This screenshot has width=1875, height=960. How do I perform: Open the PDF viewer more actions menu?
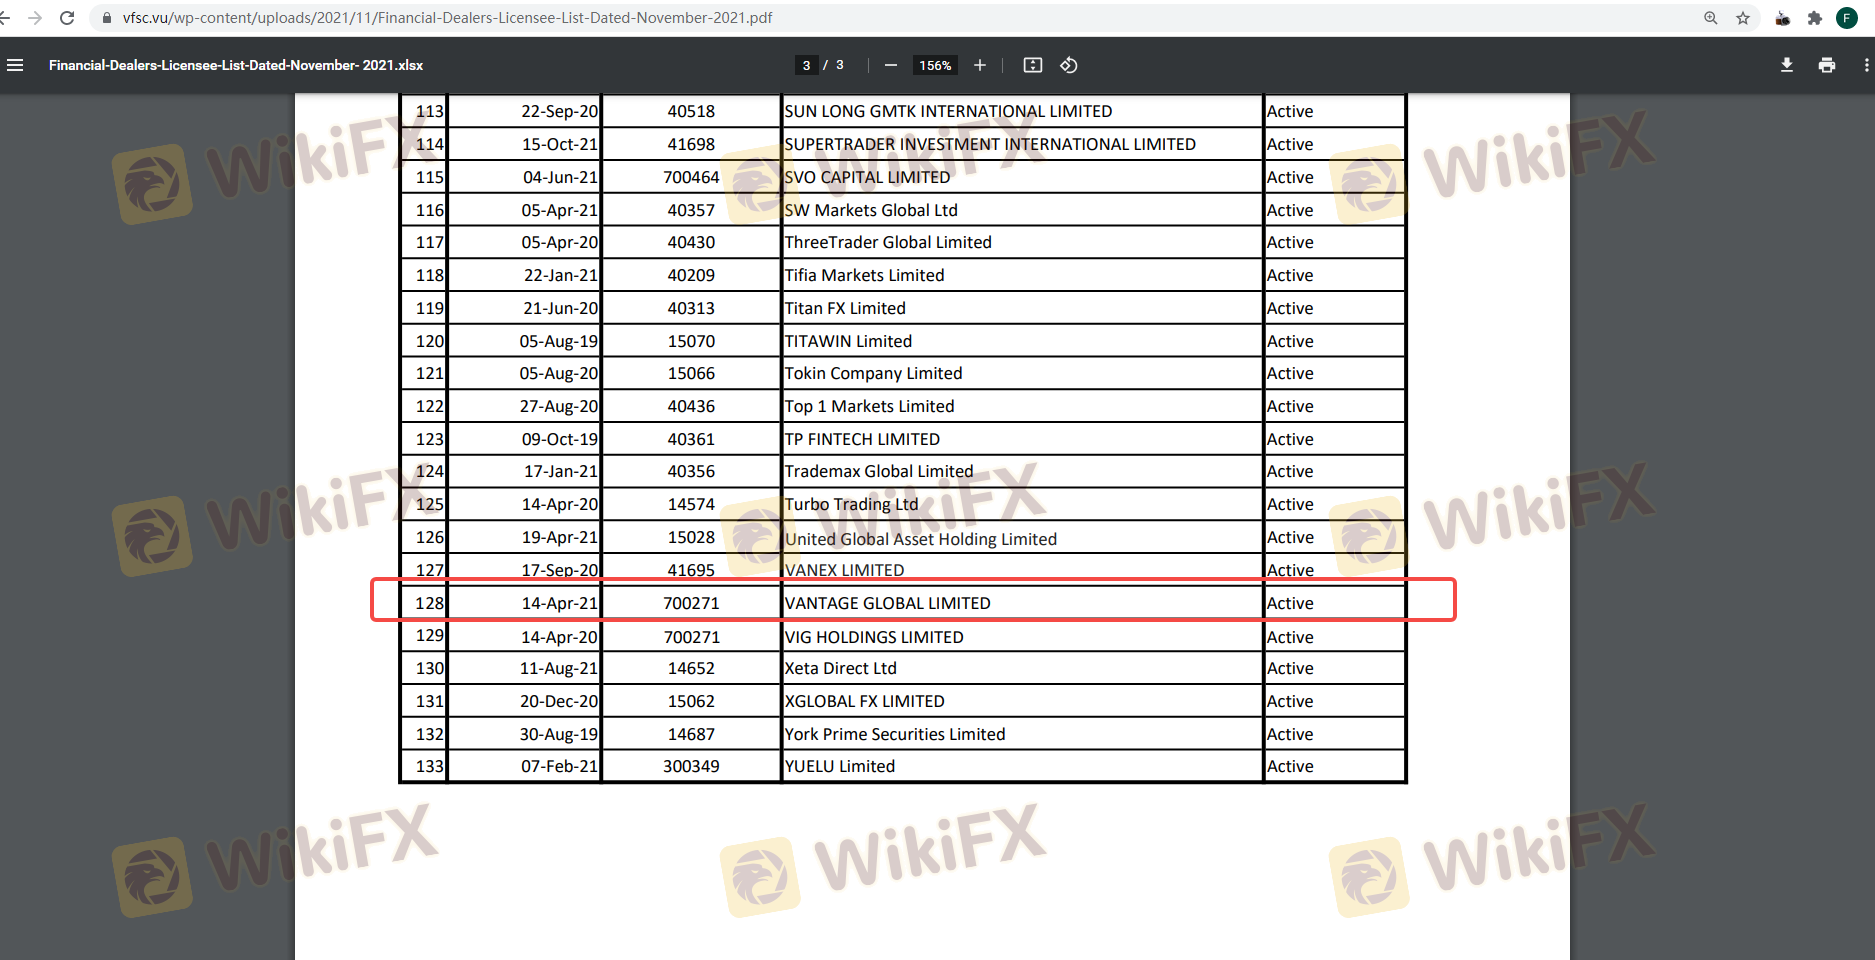click(x=1865, y=65)
